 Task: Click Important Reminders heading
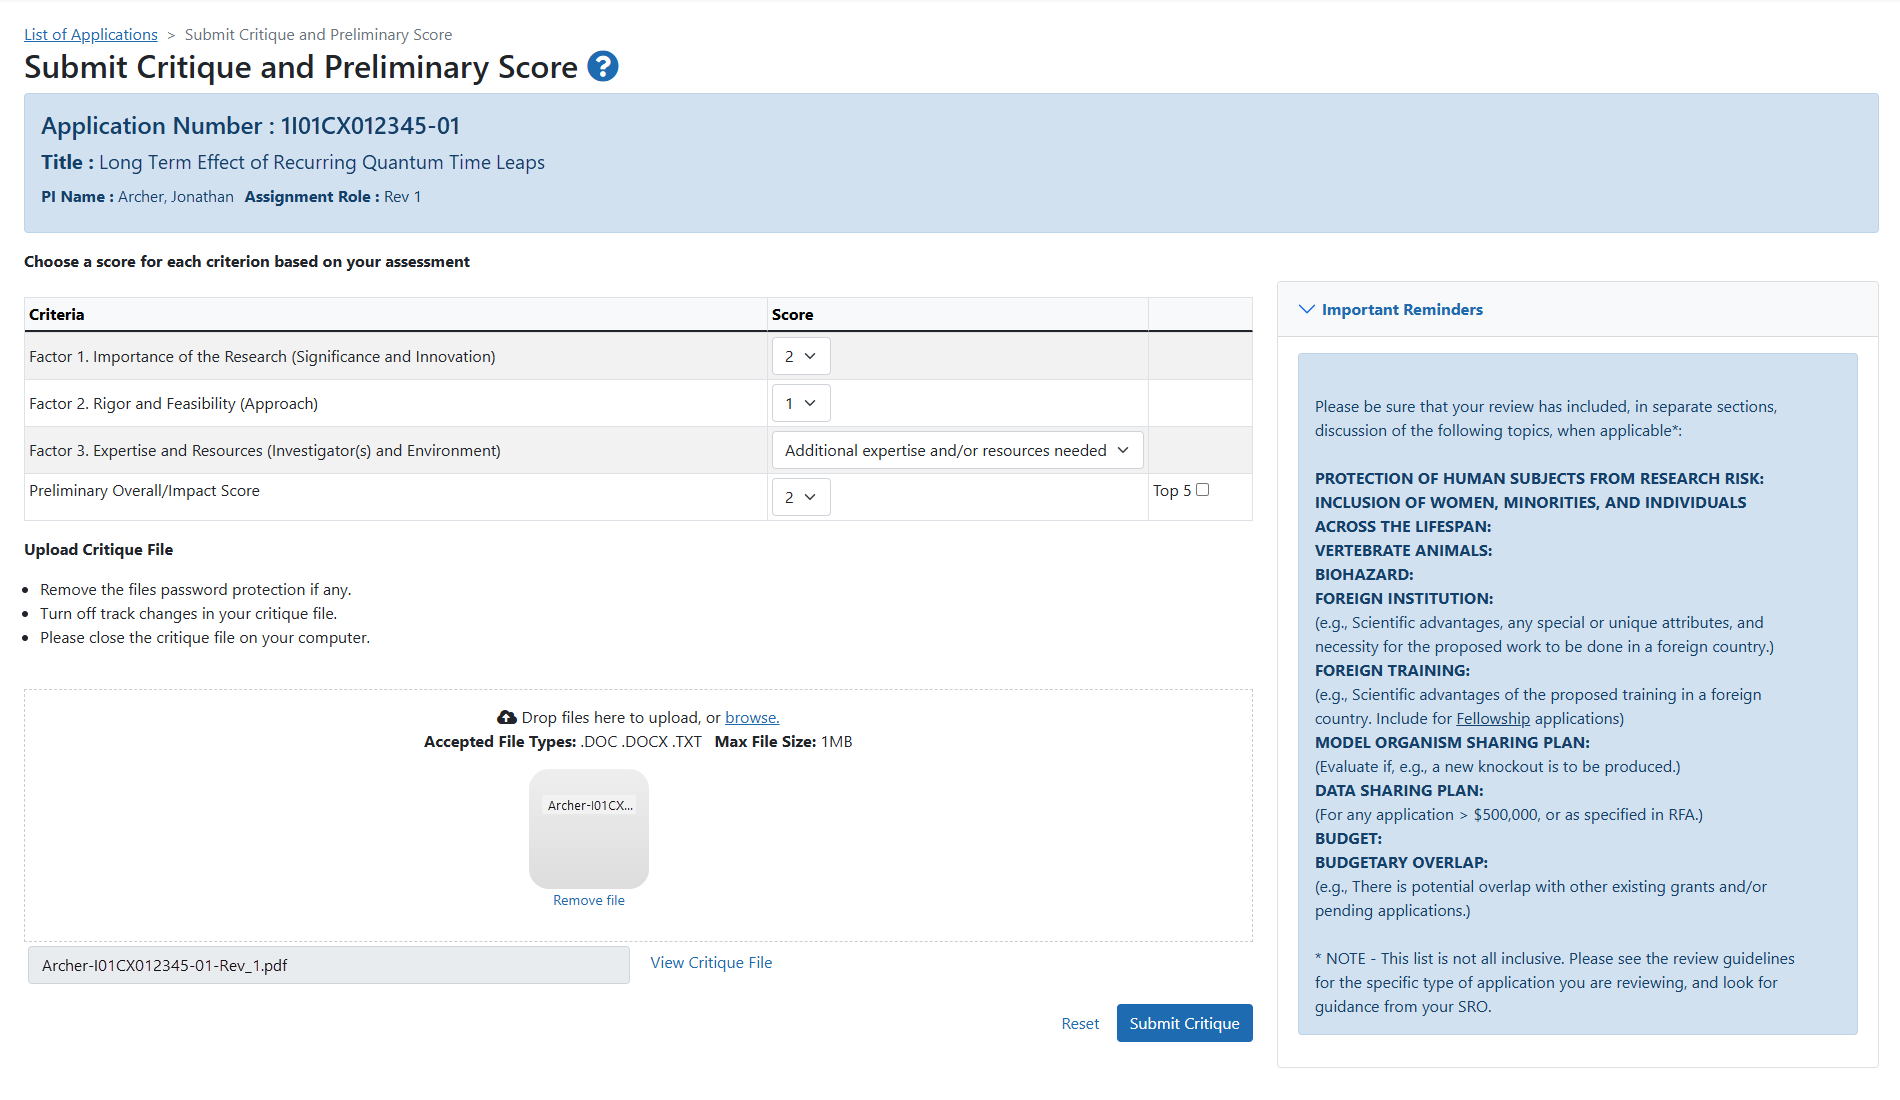(1402, 309)
